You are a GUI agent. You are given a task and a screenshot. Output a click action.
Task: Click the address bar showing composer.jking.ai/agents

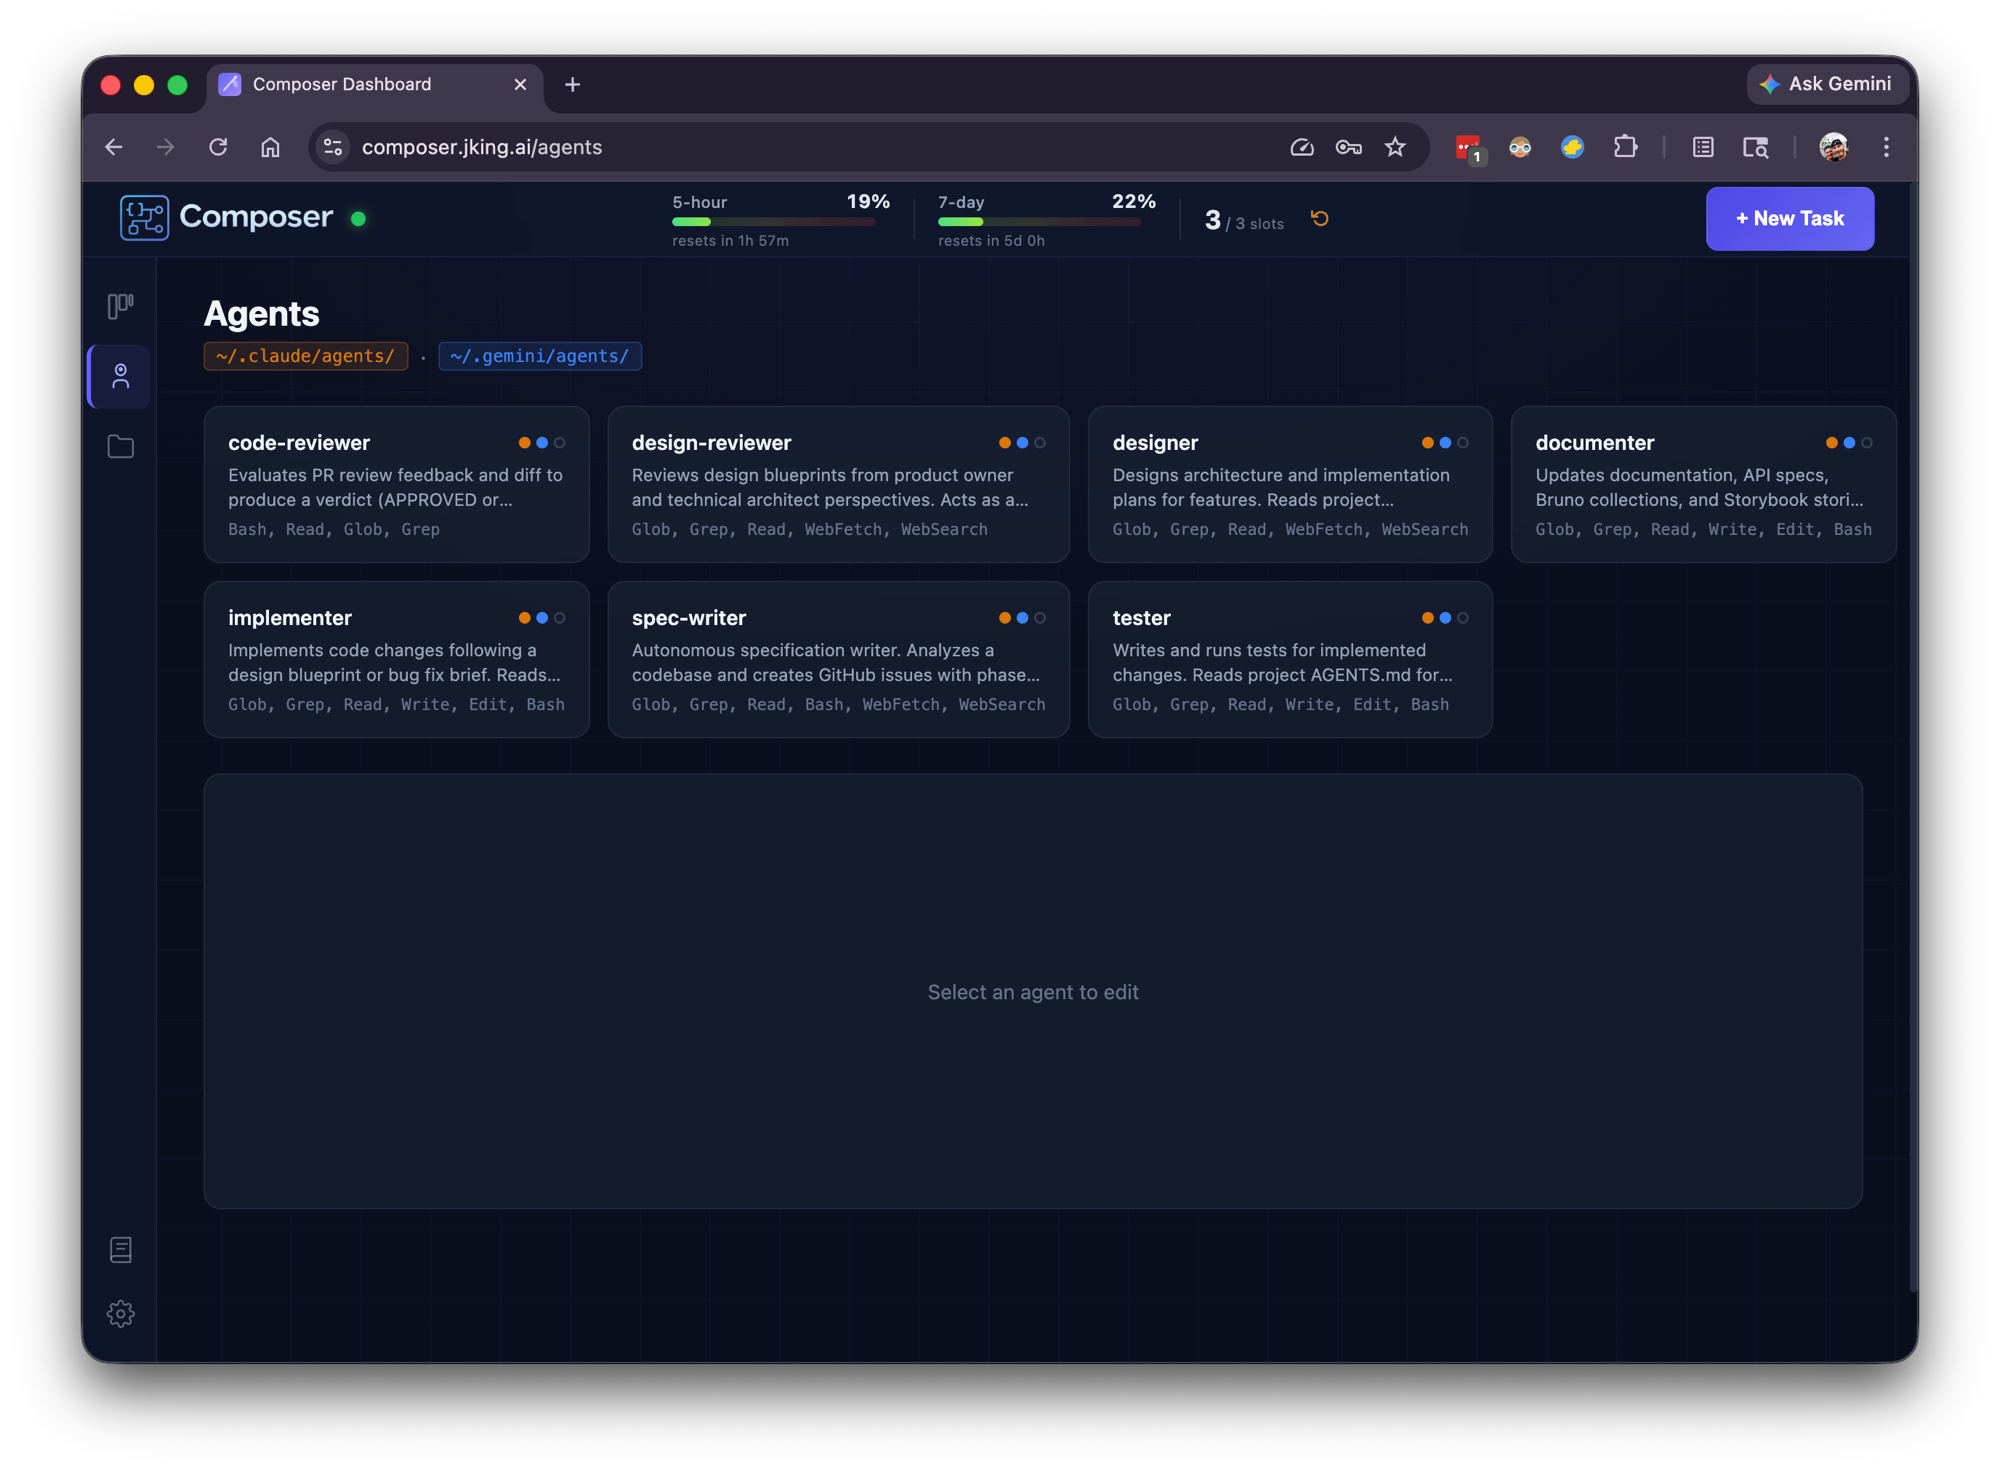click(480, 147)
